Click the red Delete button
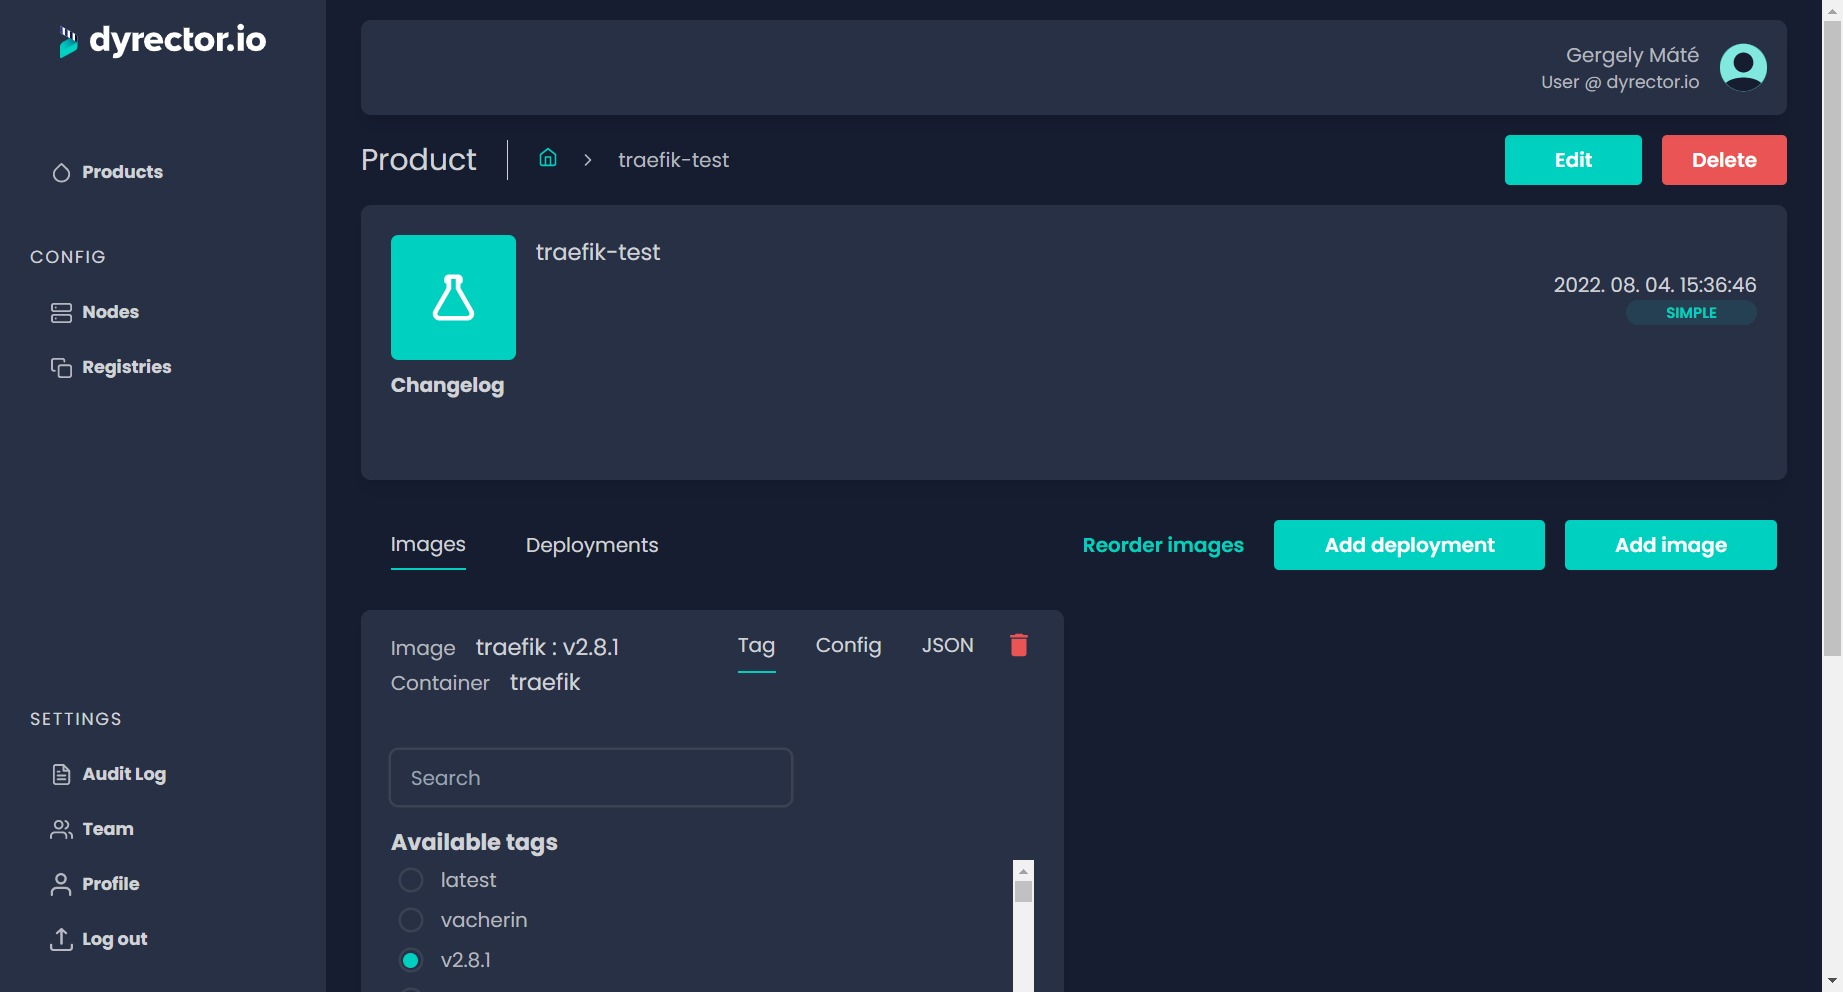The width and height of the screenshot is (1843, 992). 1724,160
